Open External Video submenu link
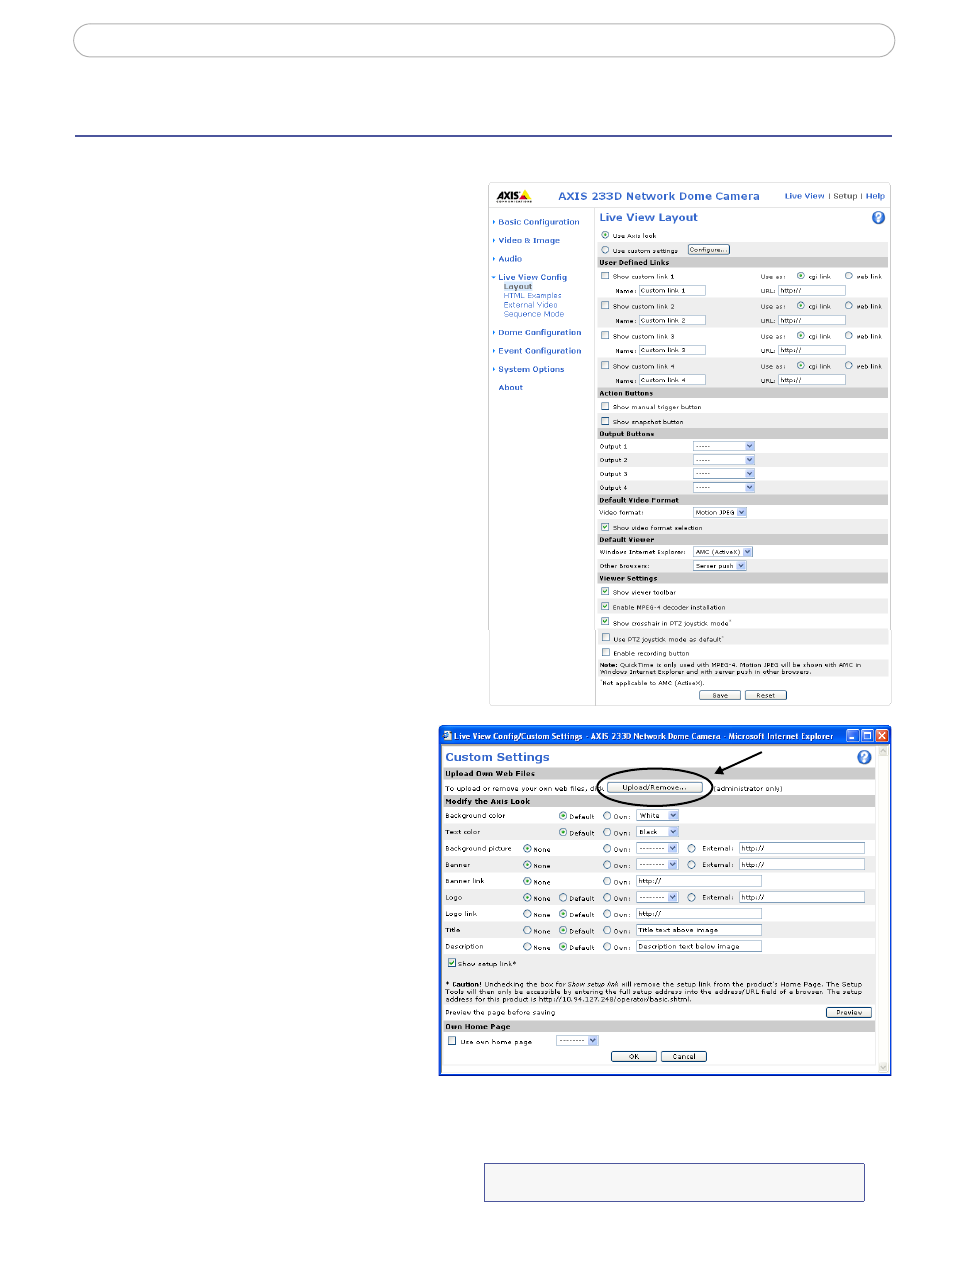The image size is (954, 1263). click(x=531, y=305)
